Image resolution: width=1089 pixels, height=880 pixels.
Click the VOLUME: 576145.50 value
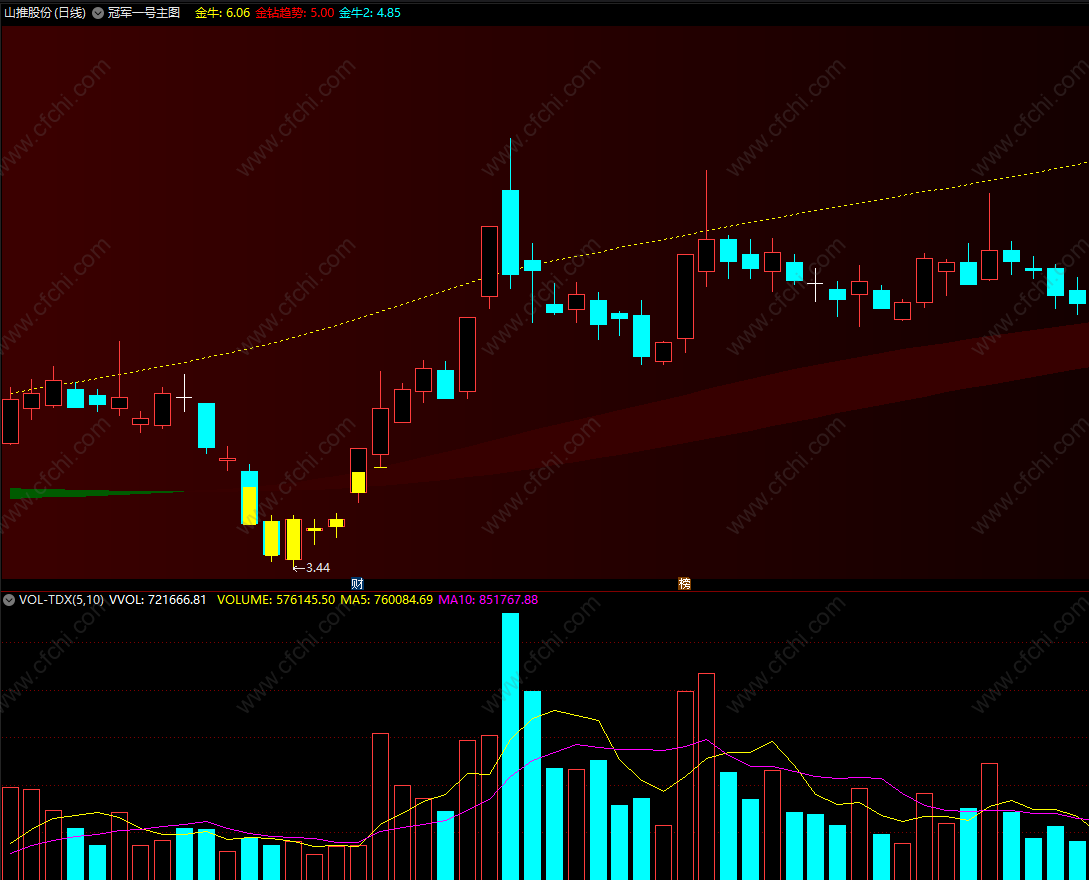(276, 600)
